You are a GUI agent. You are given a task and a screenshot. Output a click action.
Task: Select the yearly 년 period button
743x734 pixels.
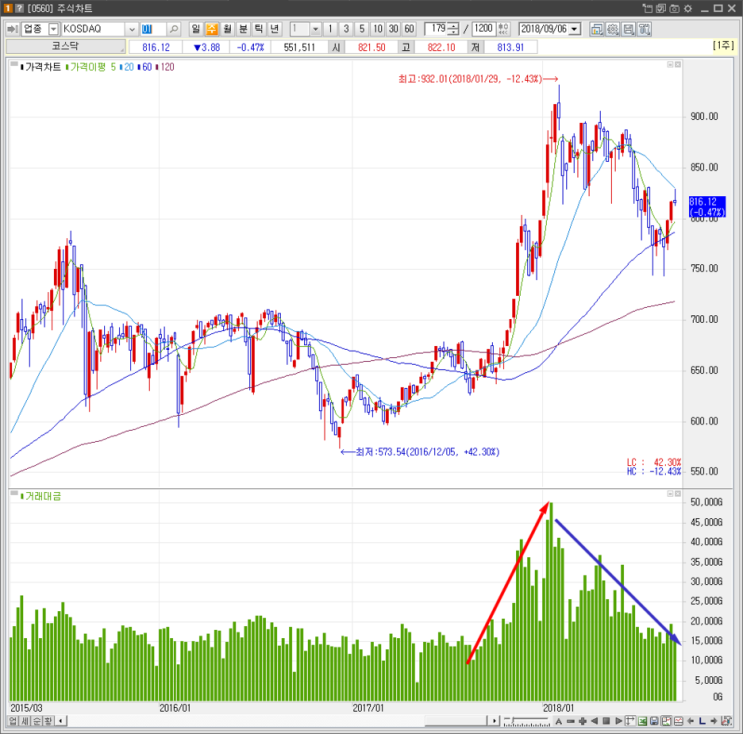click(274, 29)
